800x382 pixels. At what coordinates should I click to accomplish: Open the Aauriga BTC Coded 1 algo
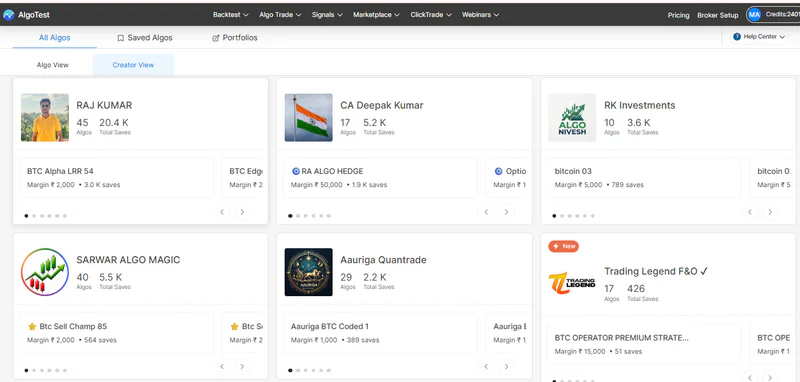(x=380, y=333)
